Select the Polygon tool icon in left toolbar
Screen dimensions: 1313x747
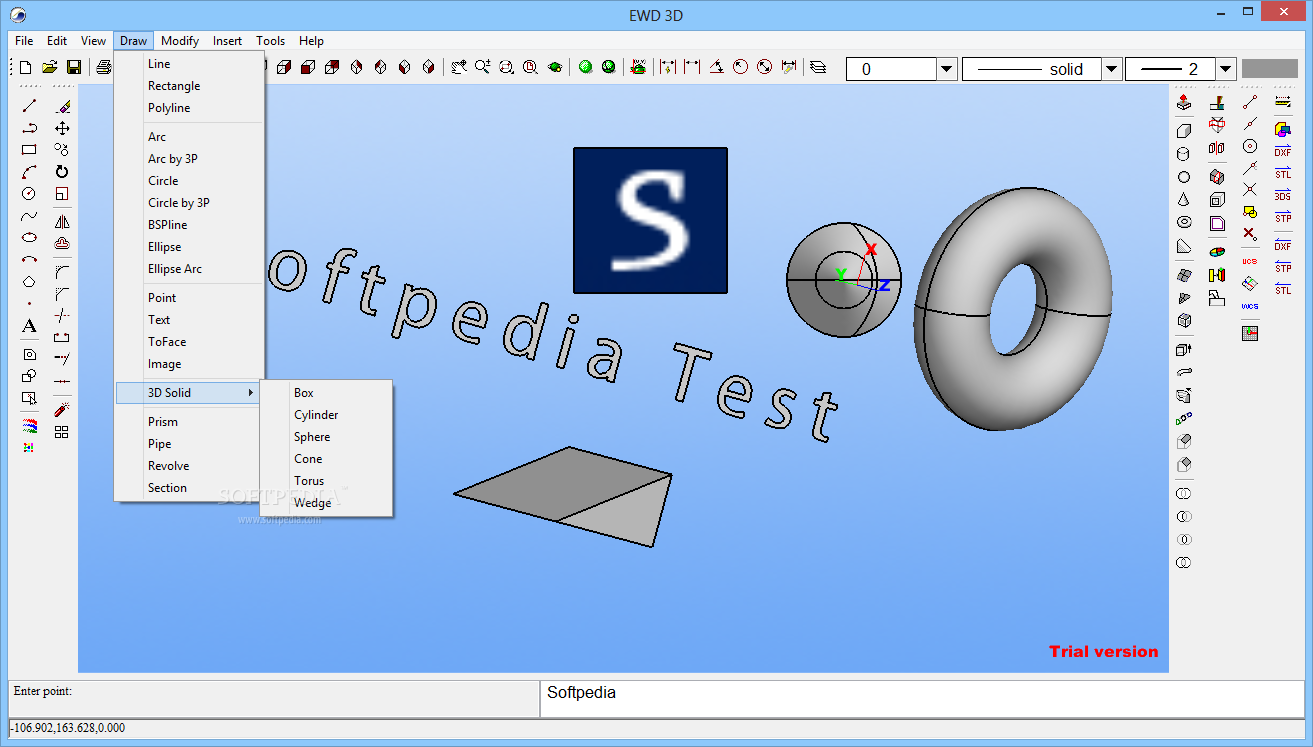[x=30, y=282]
